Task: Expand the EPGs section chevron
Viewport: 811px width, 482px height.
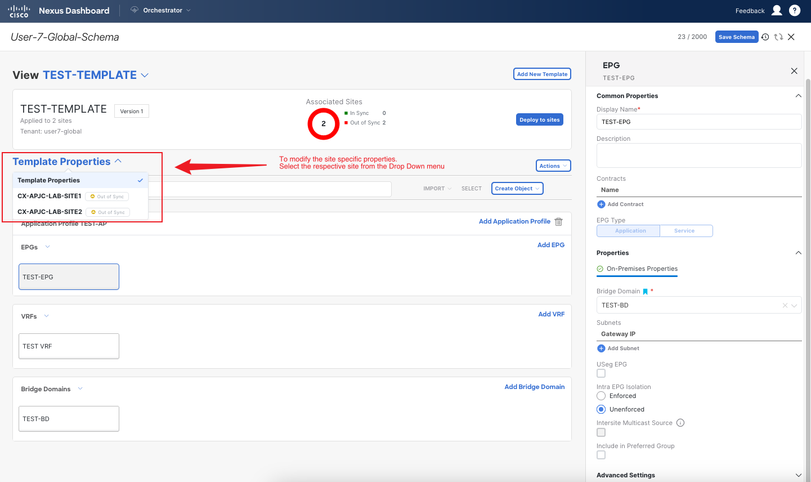Action: click(48, 247)
